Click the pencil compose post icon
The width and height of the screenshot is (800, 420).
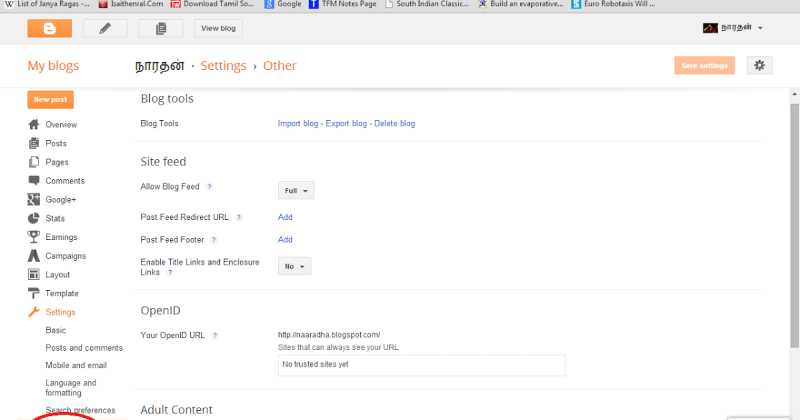click(105, 28)
